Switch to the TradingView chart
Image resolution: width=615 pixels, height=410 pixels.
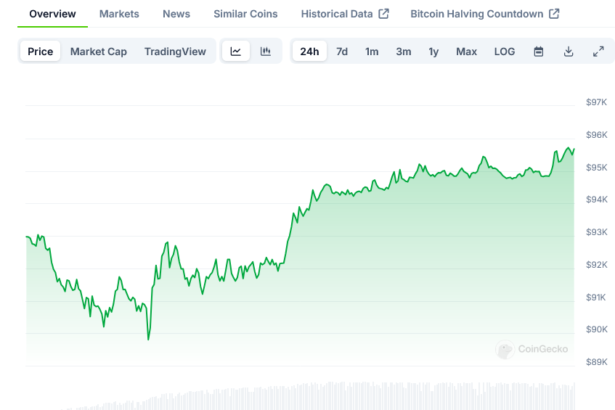coord(175,51)
